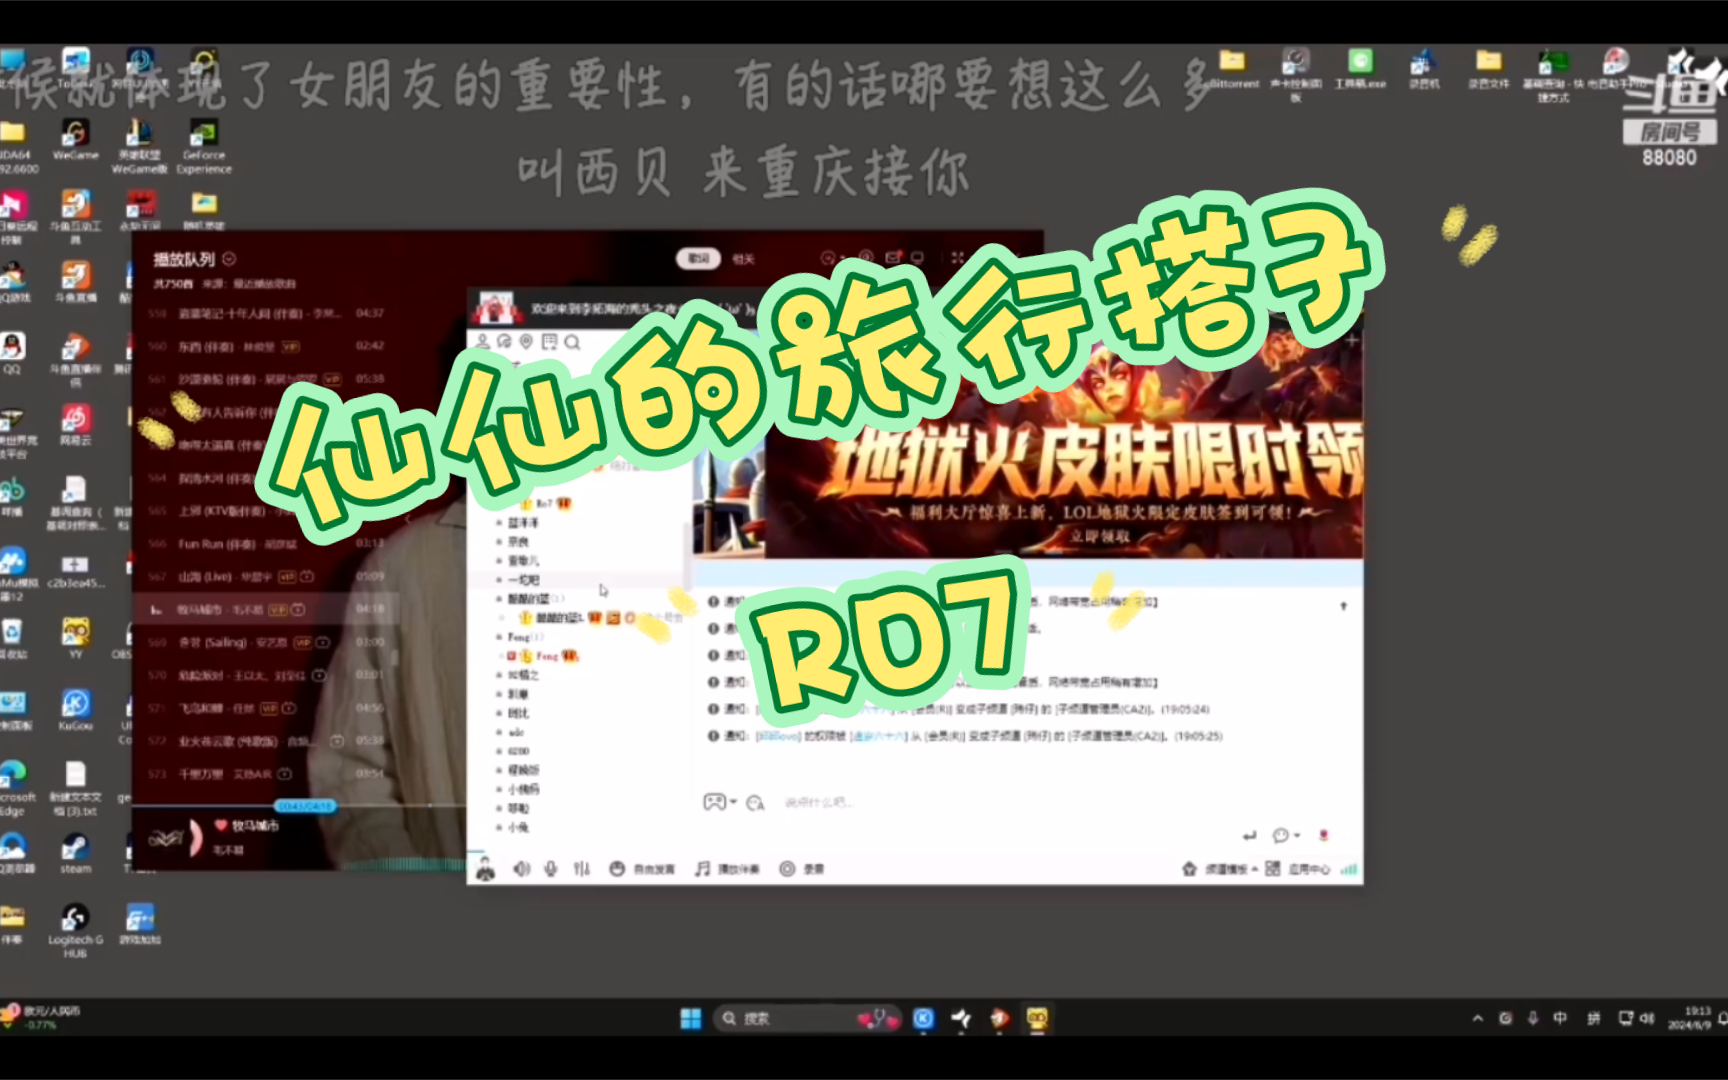The image size is (1728, 1080).
Task: Click the location pin icon in YY header
Action: (x=527, y=342)
